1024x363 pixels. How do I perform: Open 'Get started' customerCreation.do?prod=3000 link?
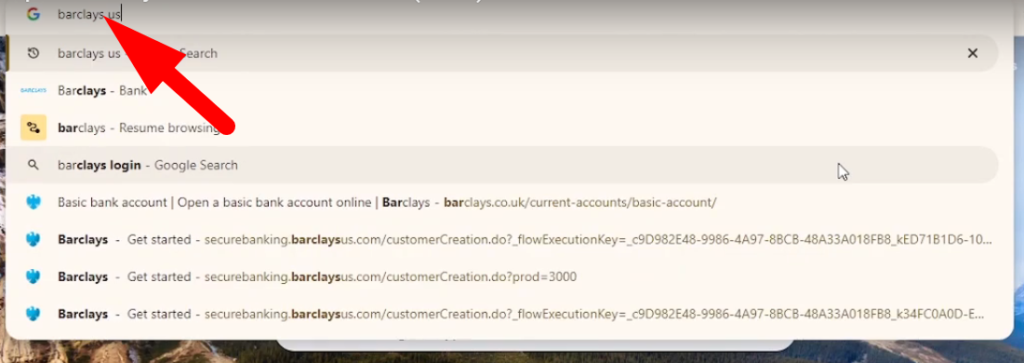502,277
